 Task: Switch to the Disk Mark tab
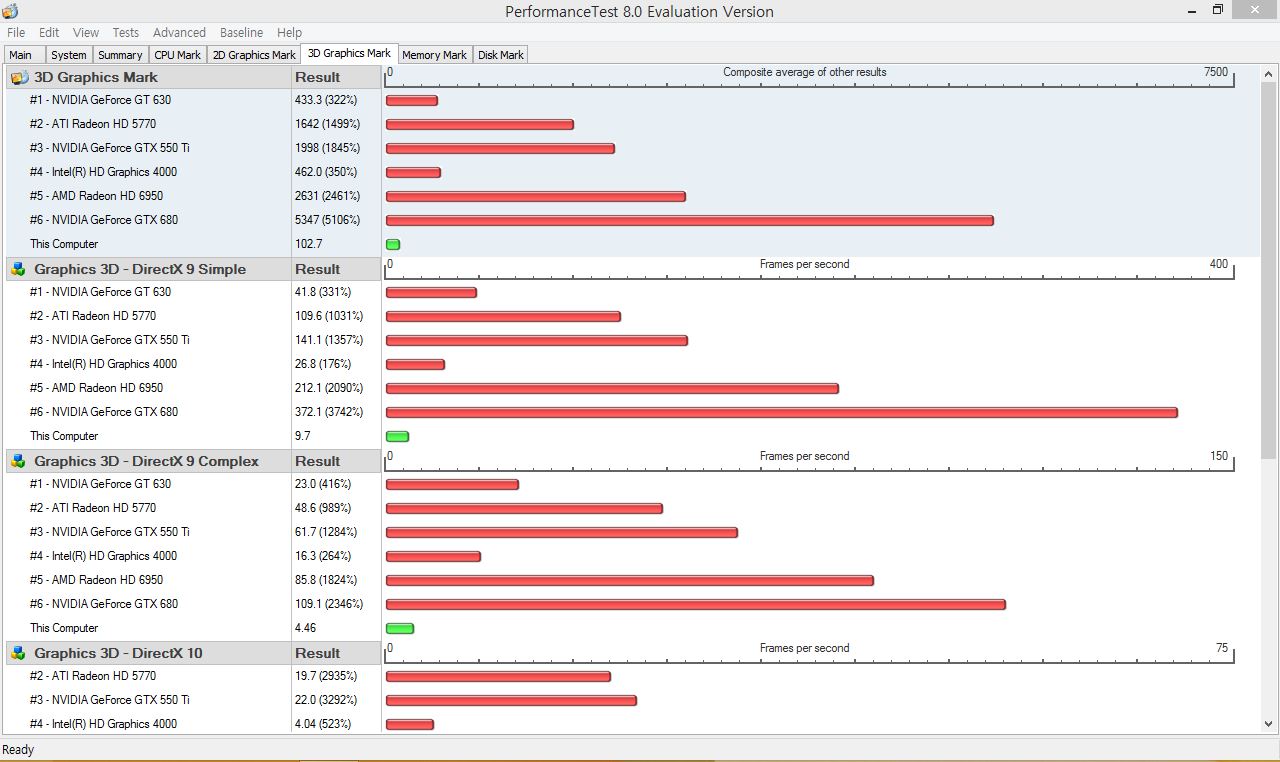[500, 55]
